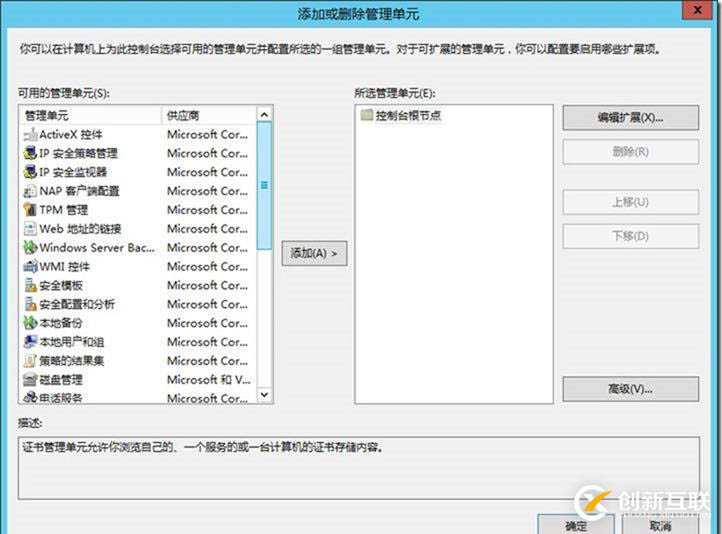Image resolution: width=722 pixels, height=534 pixels.
Task: Click the IP 安全策略管理 icon
Action: point(30,153)
